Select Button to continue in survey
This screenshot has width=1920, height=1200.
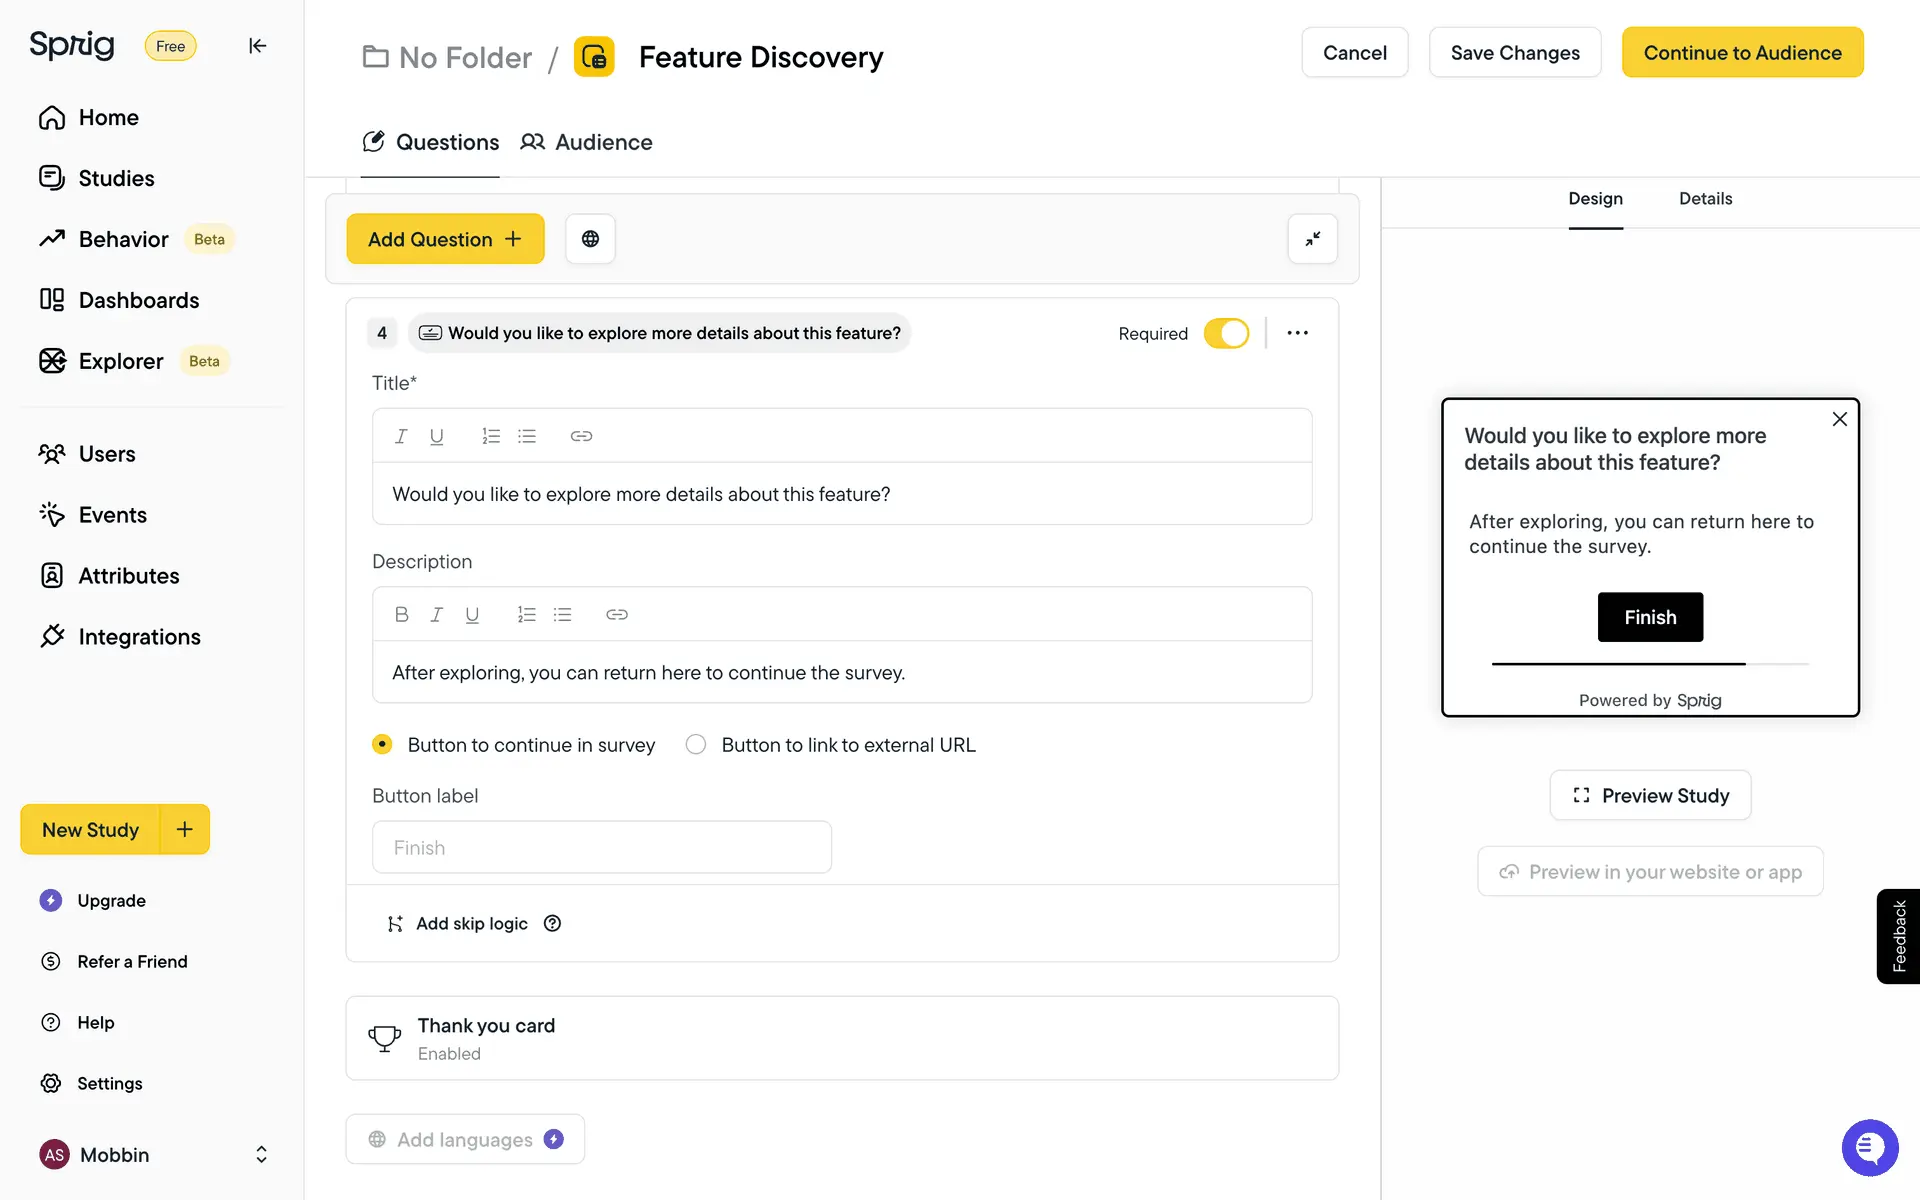point(382,745)
